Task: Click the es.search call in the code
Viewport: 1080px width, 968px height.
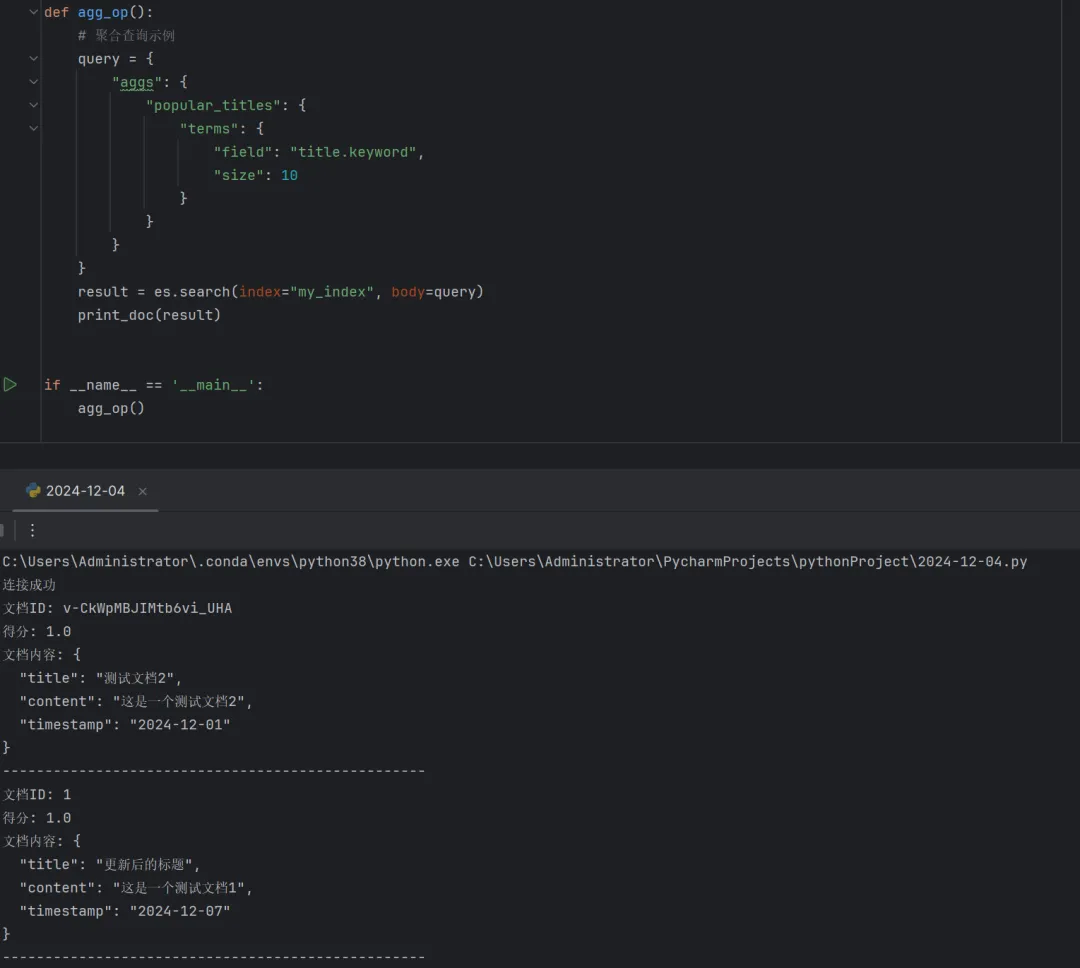Action: click(188, 292)
